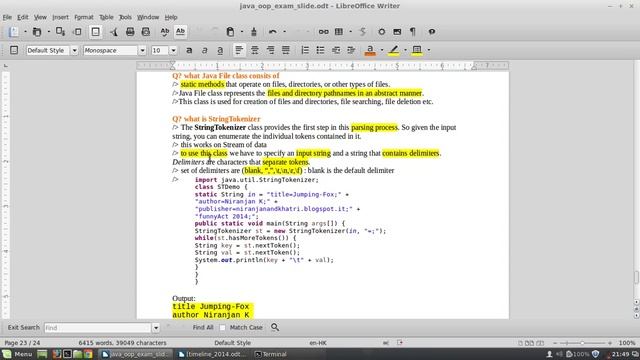Align text left
The width and height of the screenshot is (640, 360).
239,50
